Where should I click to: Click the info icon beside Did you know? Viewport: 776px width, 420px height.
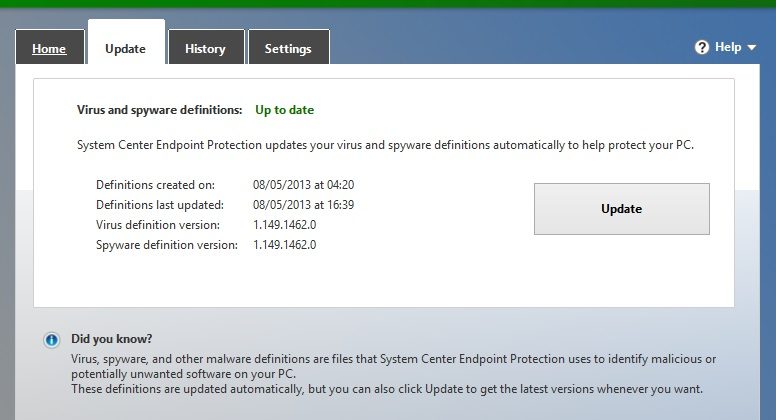coord(52,340)
